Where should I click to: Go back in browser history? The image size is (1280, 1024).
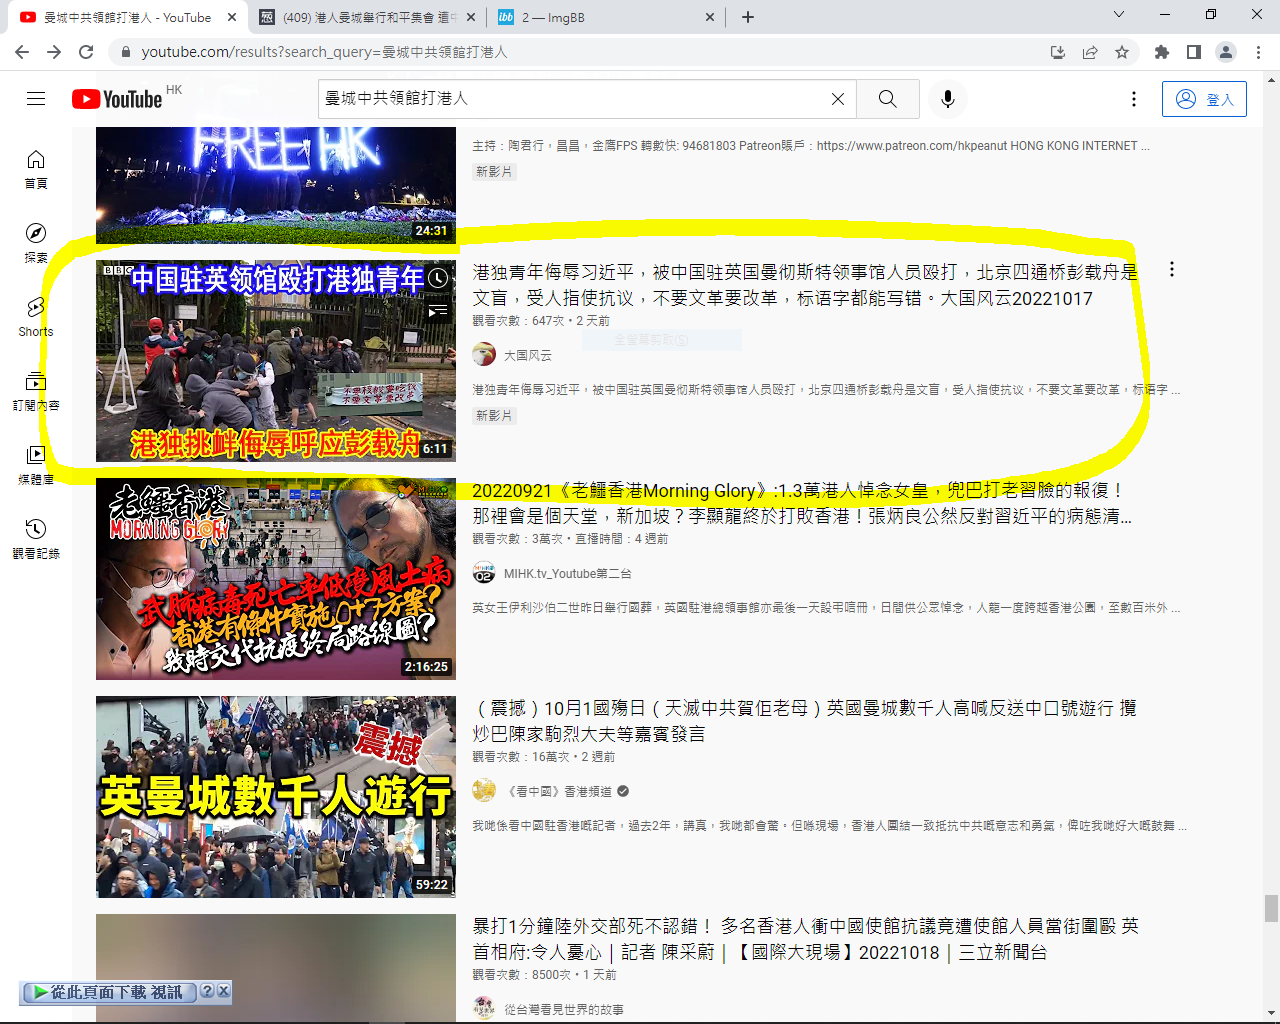[22, 52]
